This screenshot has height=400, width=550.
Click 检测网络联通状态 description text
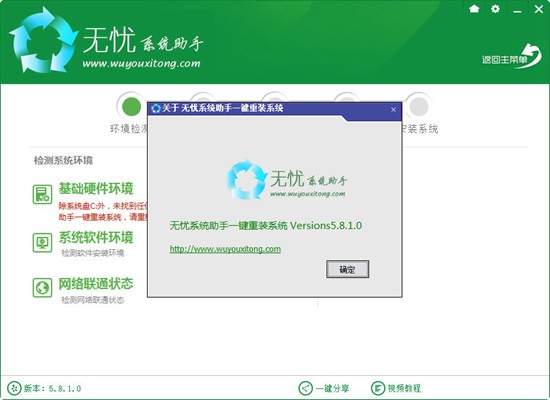click(93, 300)
